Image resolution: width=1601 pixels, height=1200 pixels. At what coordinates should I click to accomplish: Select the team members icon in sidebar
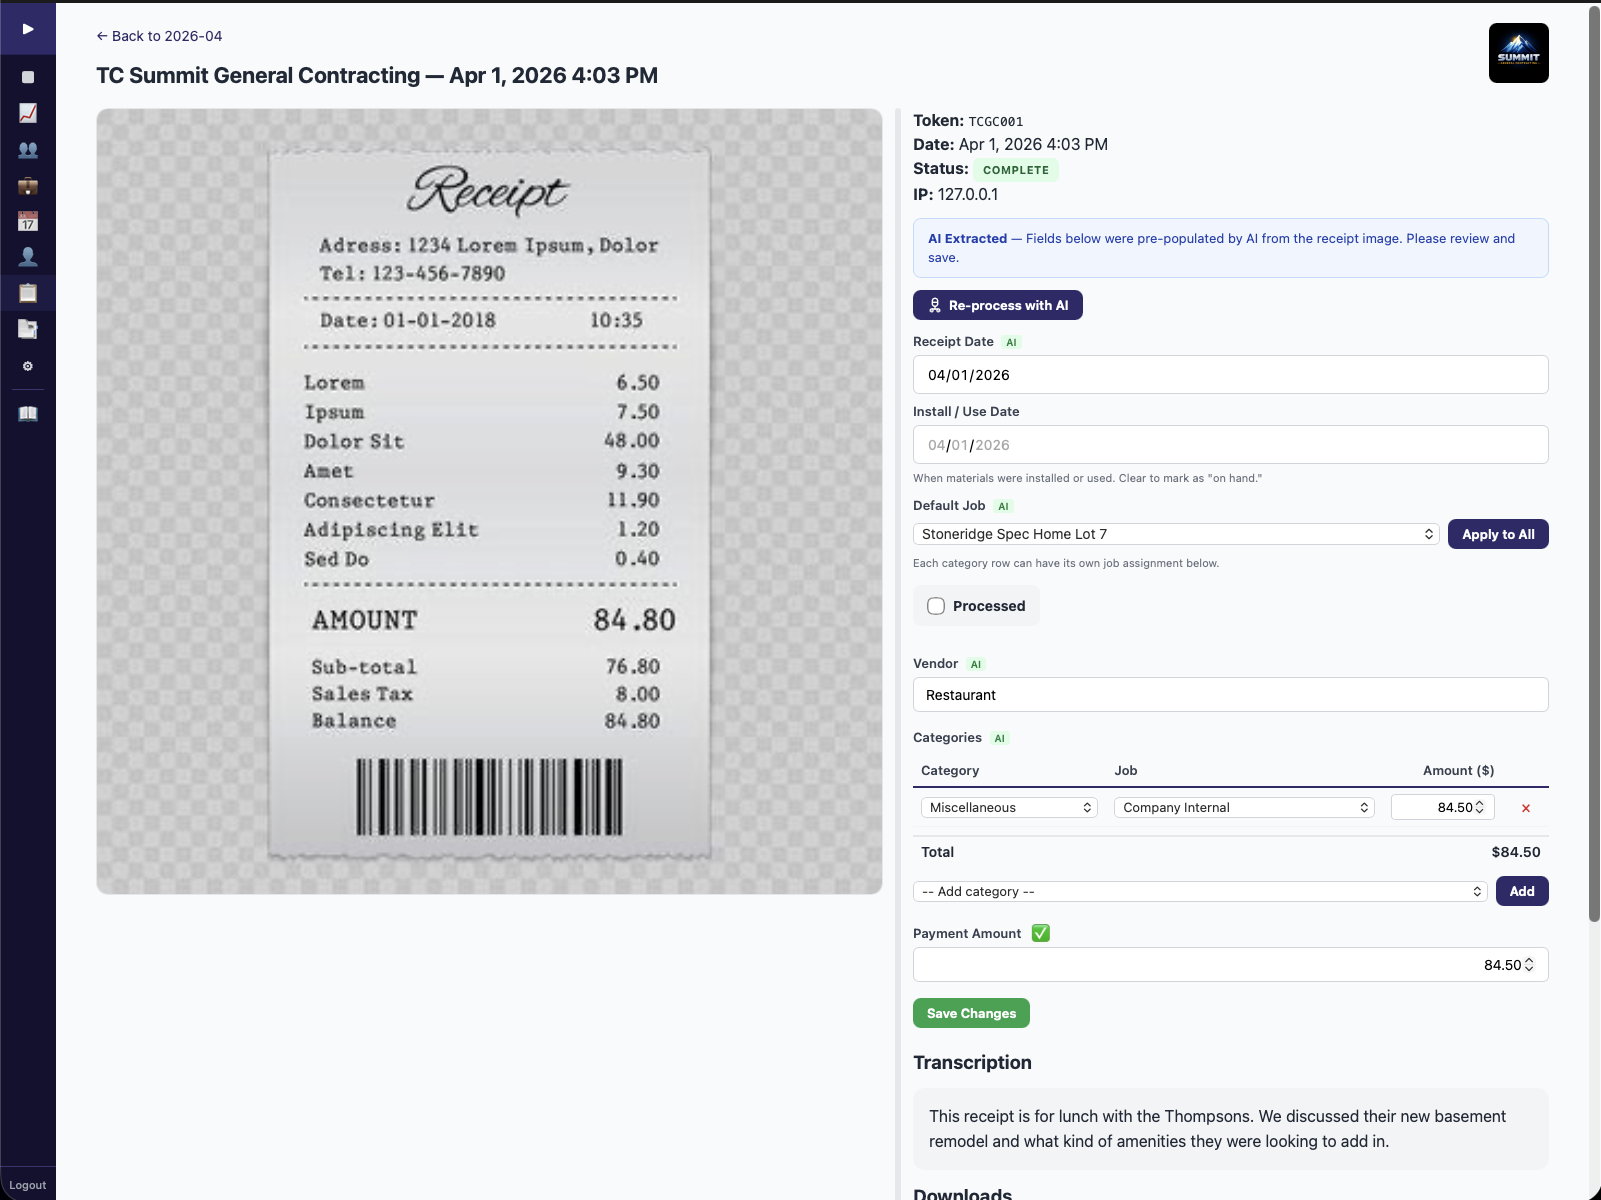coord(28,149)
